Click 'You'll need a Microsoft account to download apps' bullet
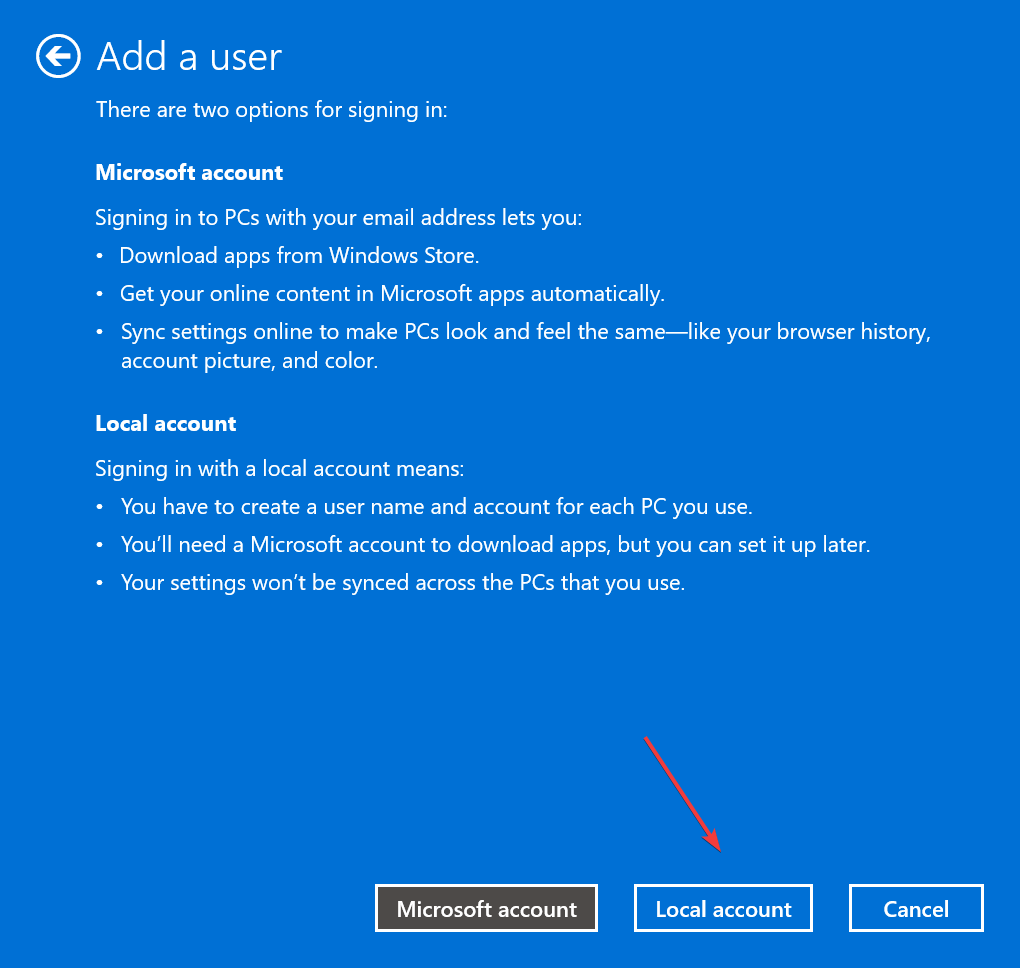The height and width of the screenshot is (968, 1020). 496,544
